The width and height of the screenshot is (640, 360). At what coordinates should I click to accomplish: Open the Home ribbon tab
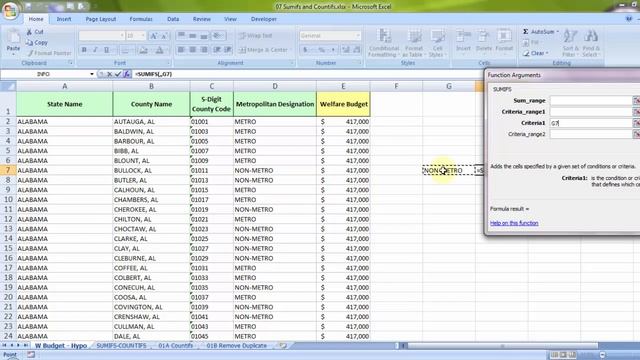pos(36,19)
